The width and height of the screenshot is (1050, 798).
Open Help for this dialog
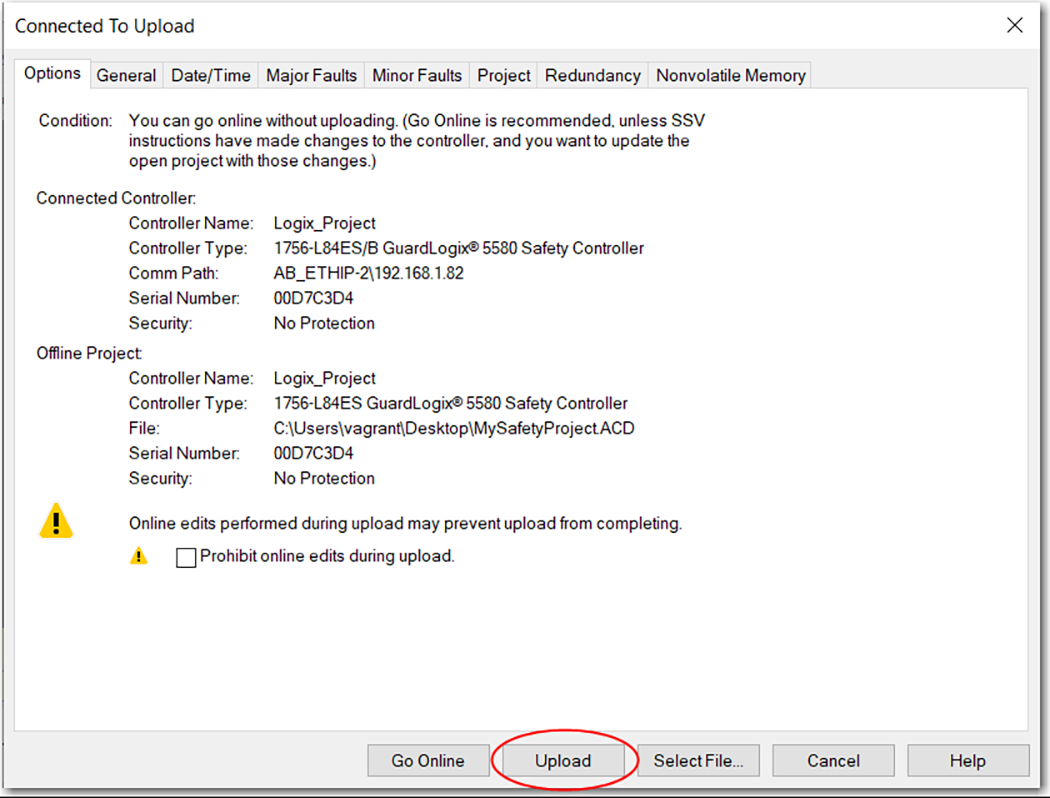967,761
